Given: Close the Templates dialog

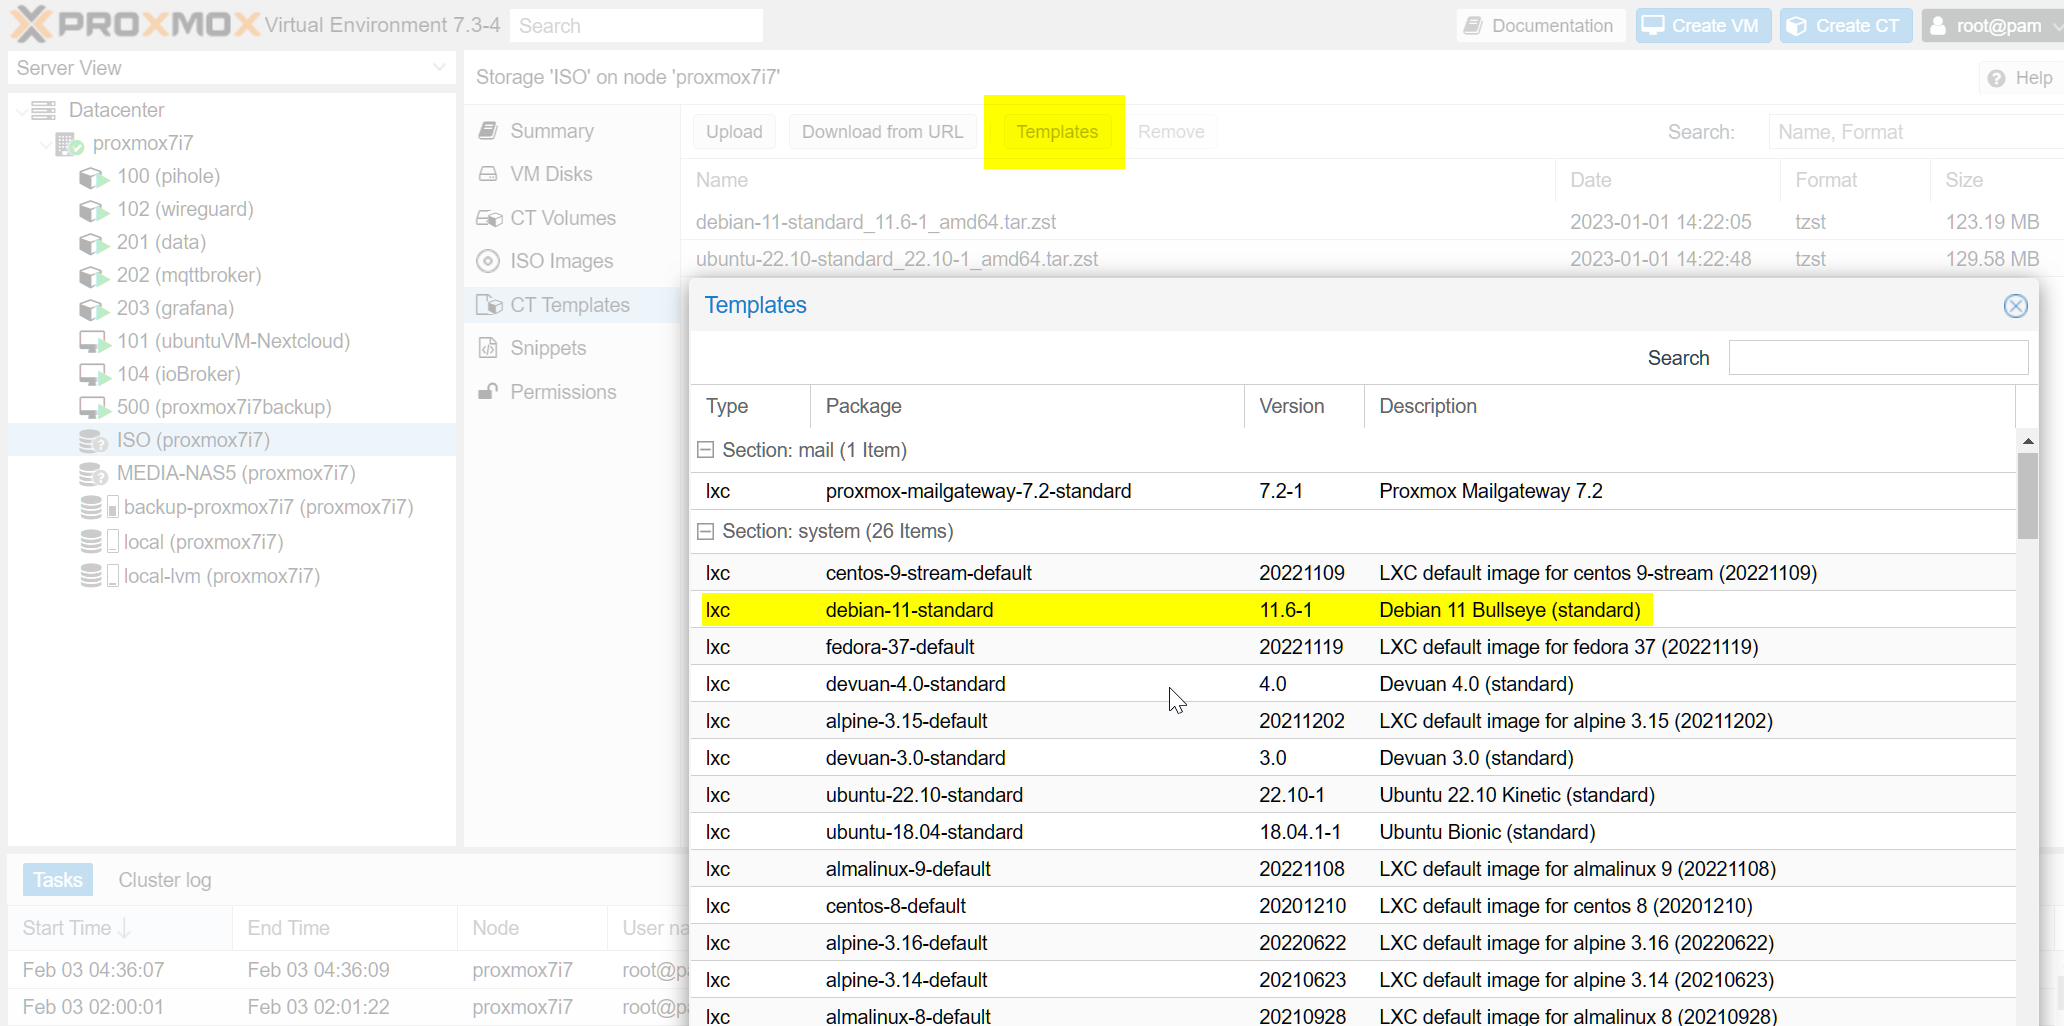Looking at the screenshot, I should click(2016, 306).
